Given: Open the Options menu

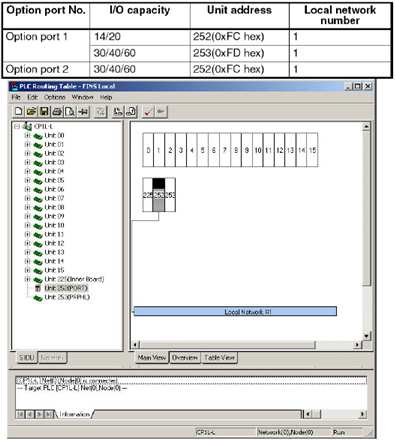Looking at the screenshot, I should [x=55, y=97].
